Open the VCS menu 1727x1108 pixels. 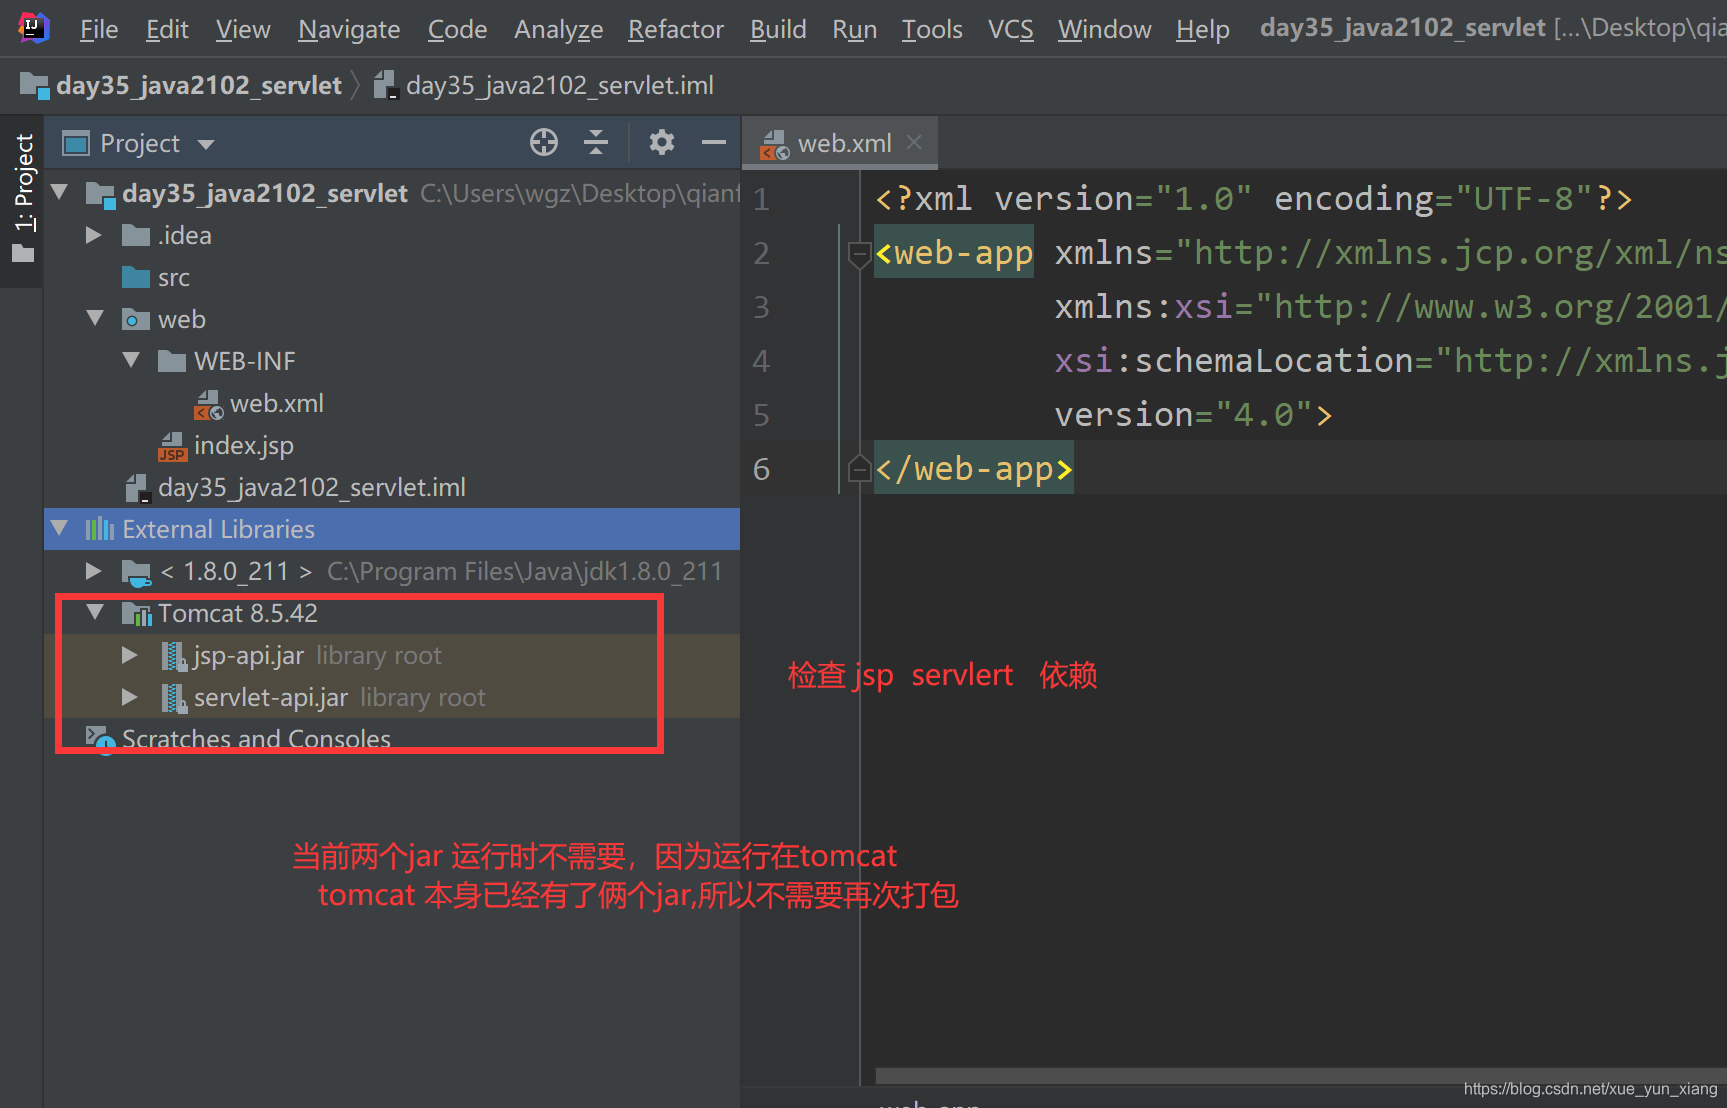(x=1010, y=29)
